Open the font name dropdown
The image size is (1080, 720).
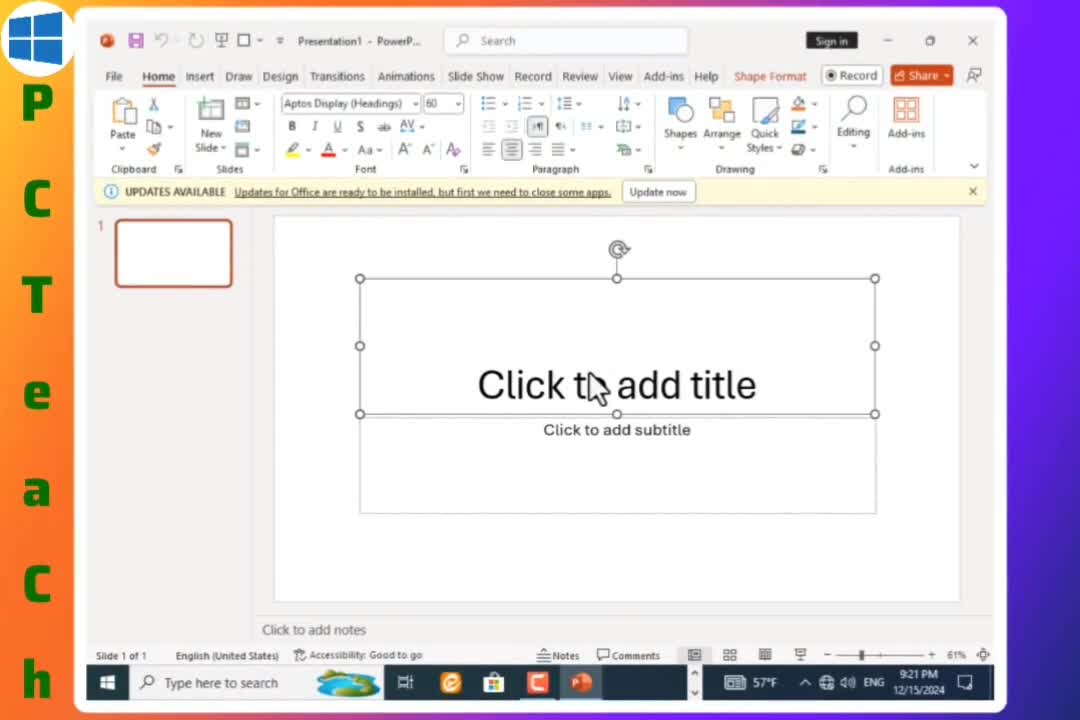[x=415, y=104]
